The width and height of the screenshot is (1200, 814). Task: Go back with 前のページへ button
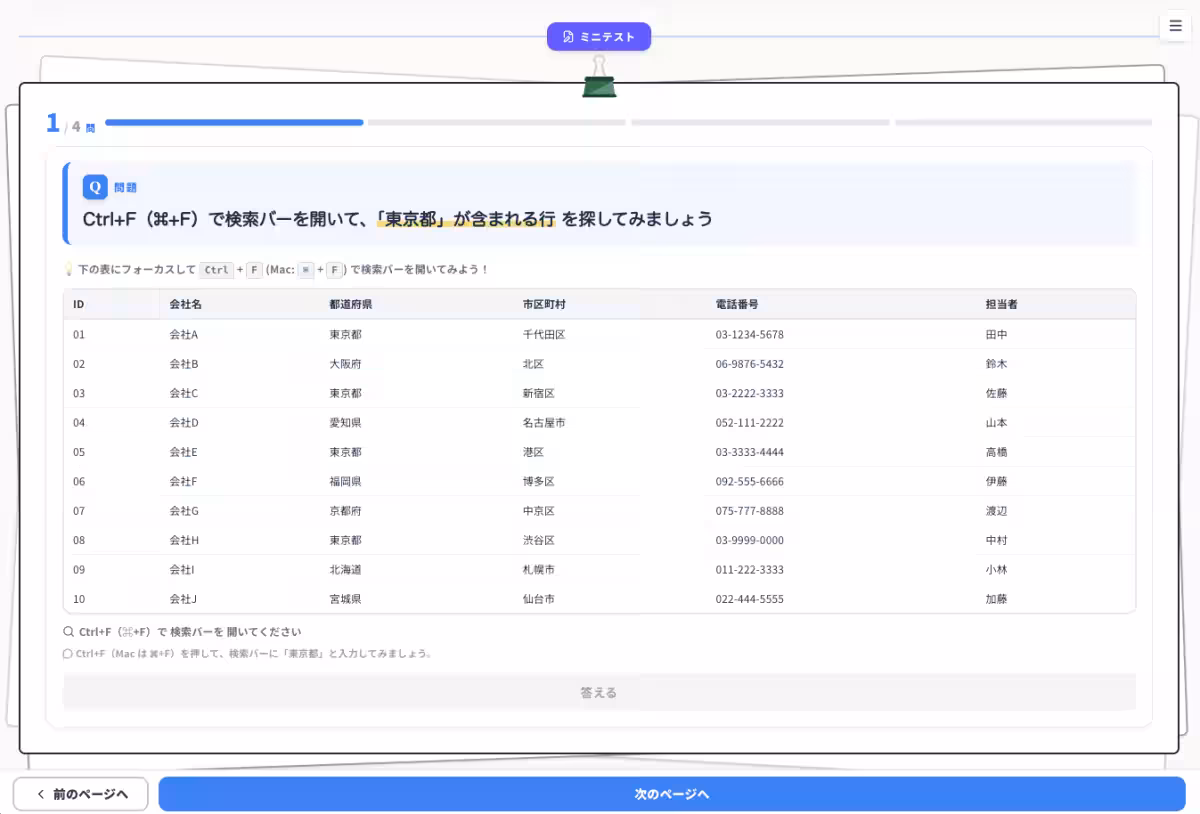[81, 794]
